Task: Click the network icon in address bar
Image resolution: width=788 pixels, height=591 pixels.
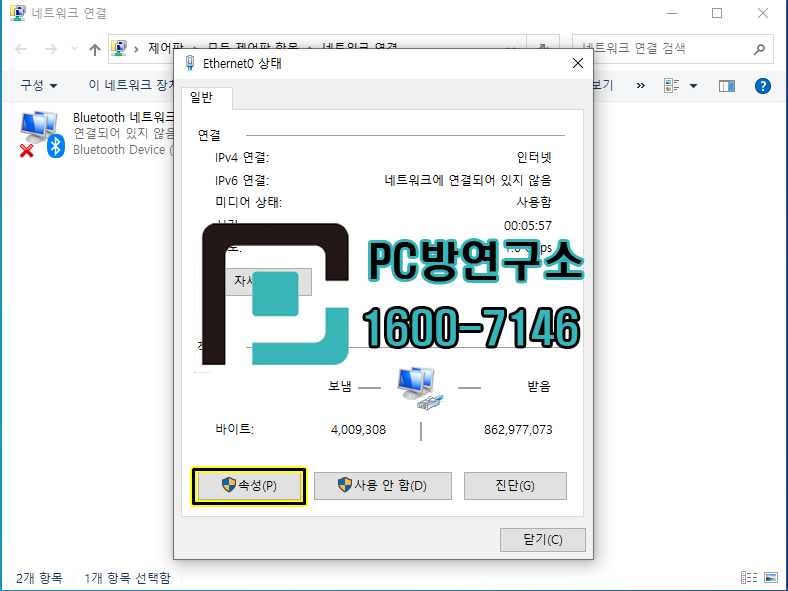Action: (119, 48)
